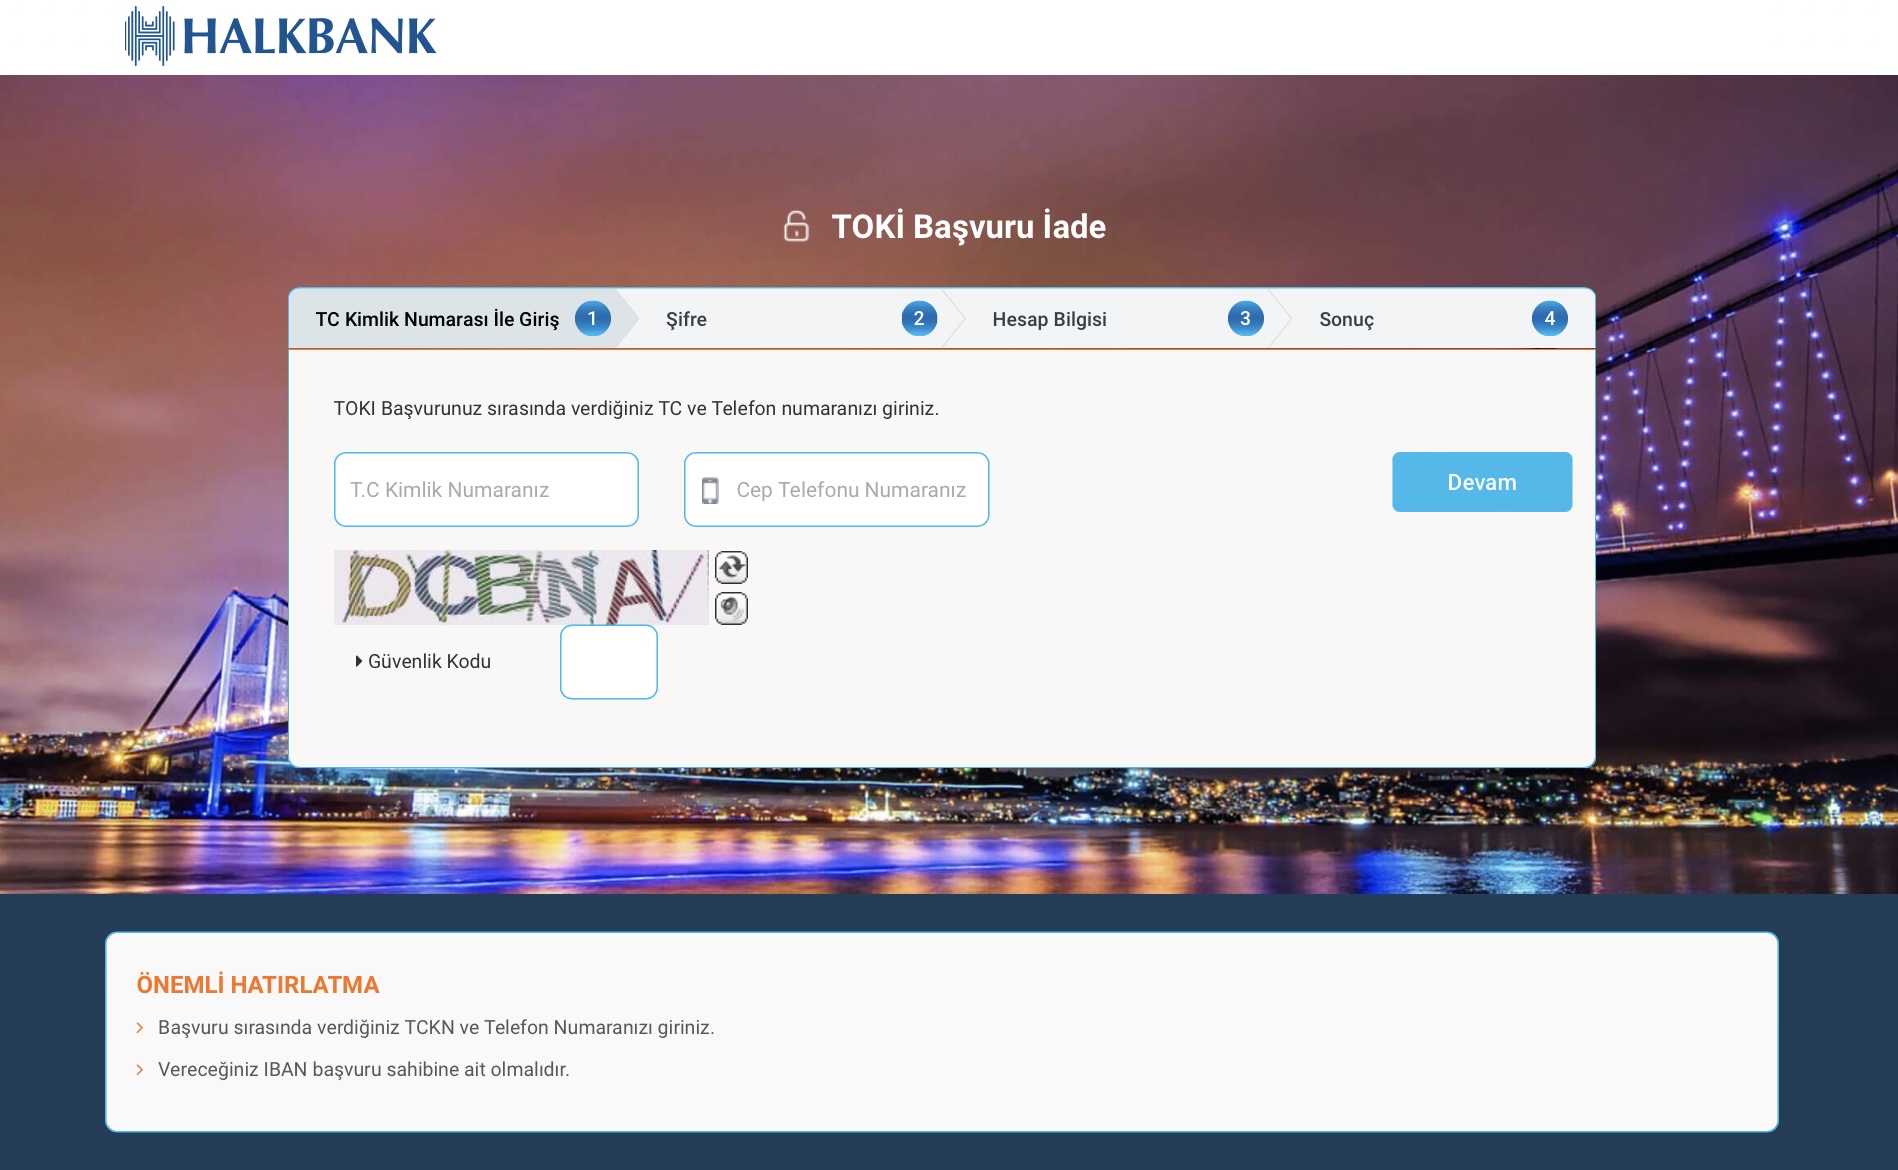The image size is (1898, 1170).
Task: Click the triangle arrow before Güvenlik Kodu
Action: click(359, 661)
